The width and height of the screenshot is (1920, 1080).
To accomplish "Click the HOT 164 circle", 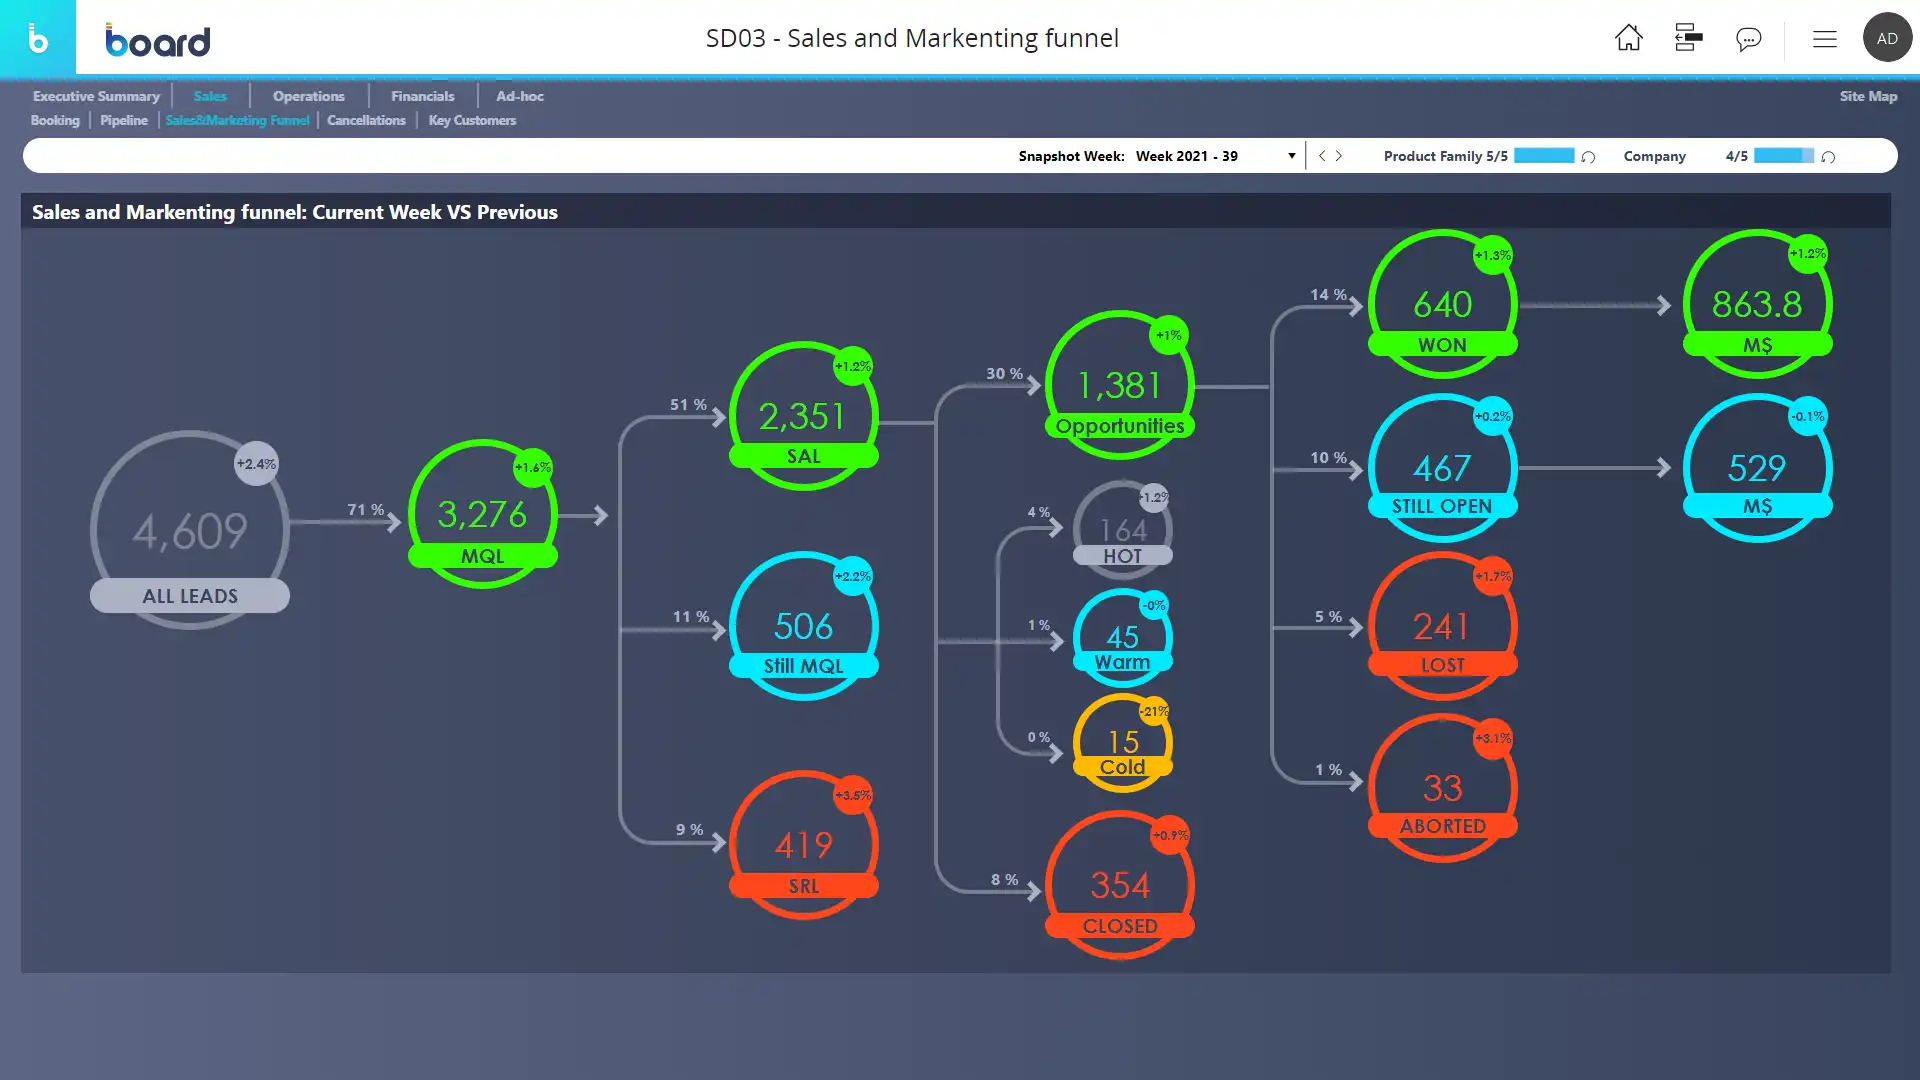I will pyautogui.click(x=1123, y=531).
